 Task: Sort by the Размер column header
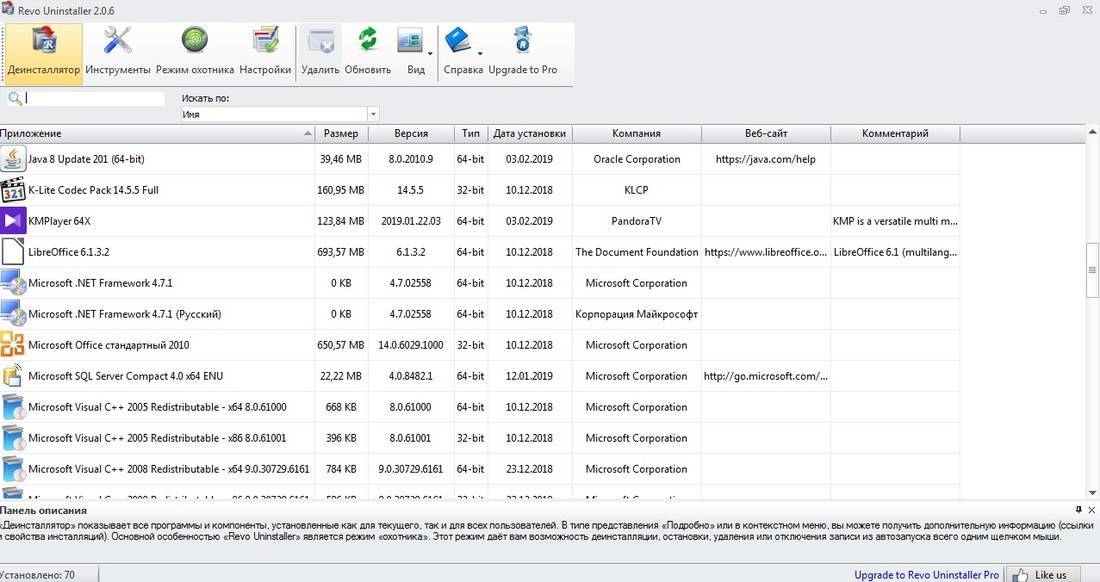(342, 133)
